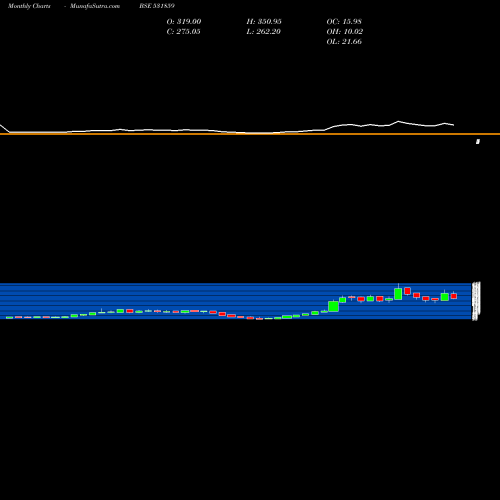Click the "Monthly Charts" title text

[29, 6]
